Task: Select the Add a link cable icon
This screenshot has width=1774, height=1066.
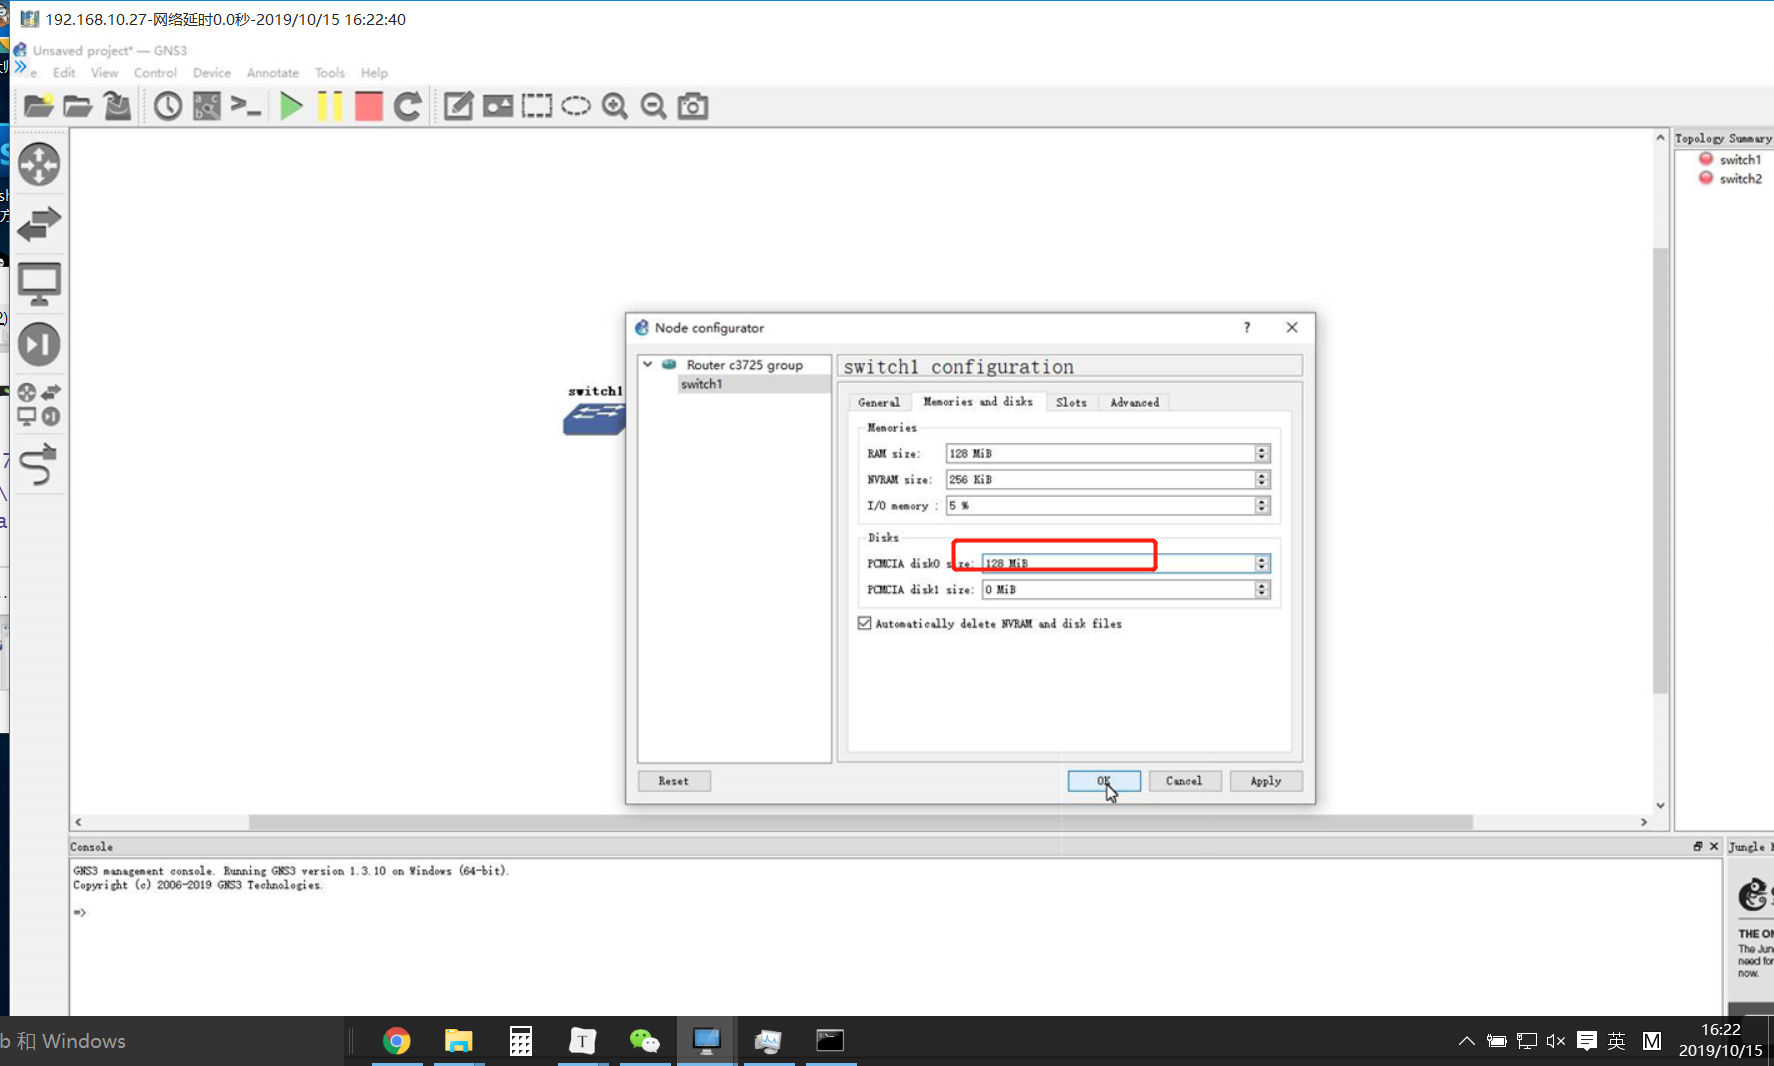Action: (x=39, y=465)
